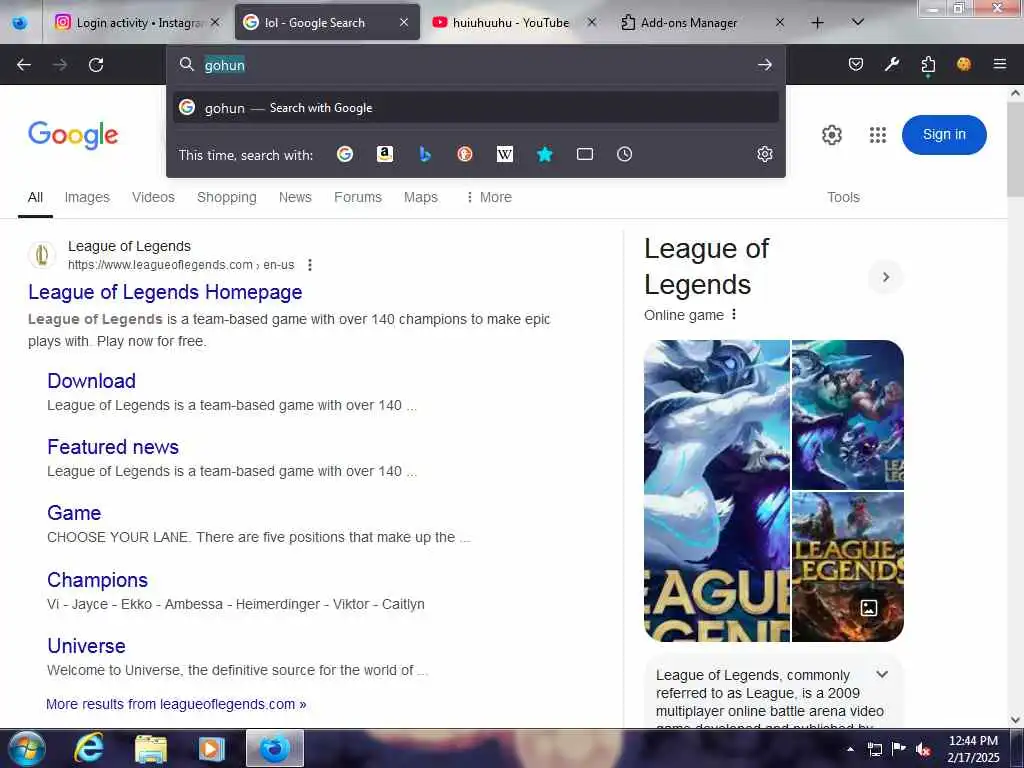Search open tabs icon in address bar
Image resolution: width=1024 pixels, height=768 pixels.
(585, 154)
